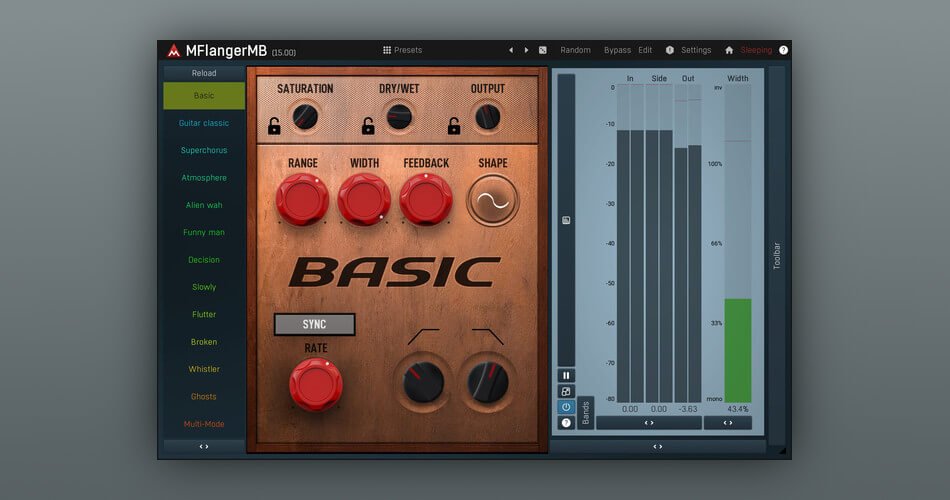
Task: Click the time graph icon on meter strip
Action: point(566,220)
